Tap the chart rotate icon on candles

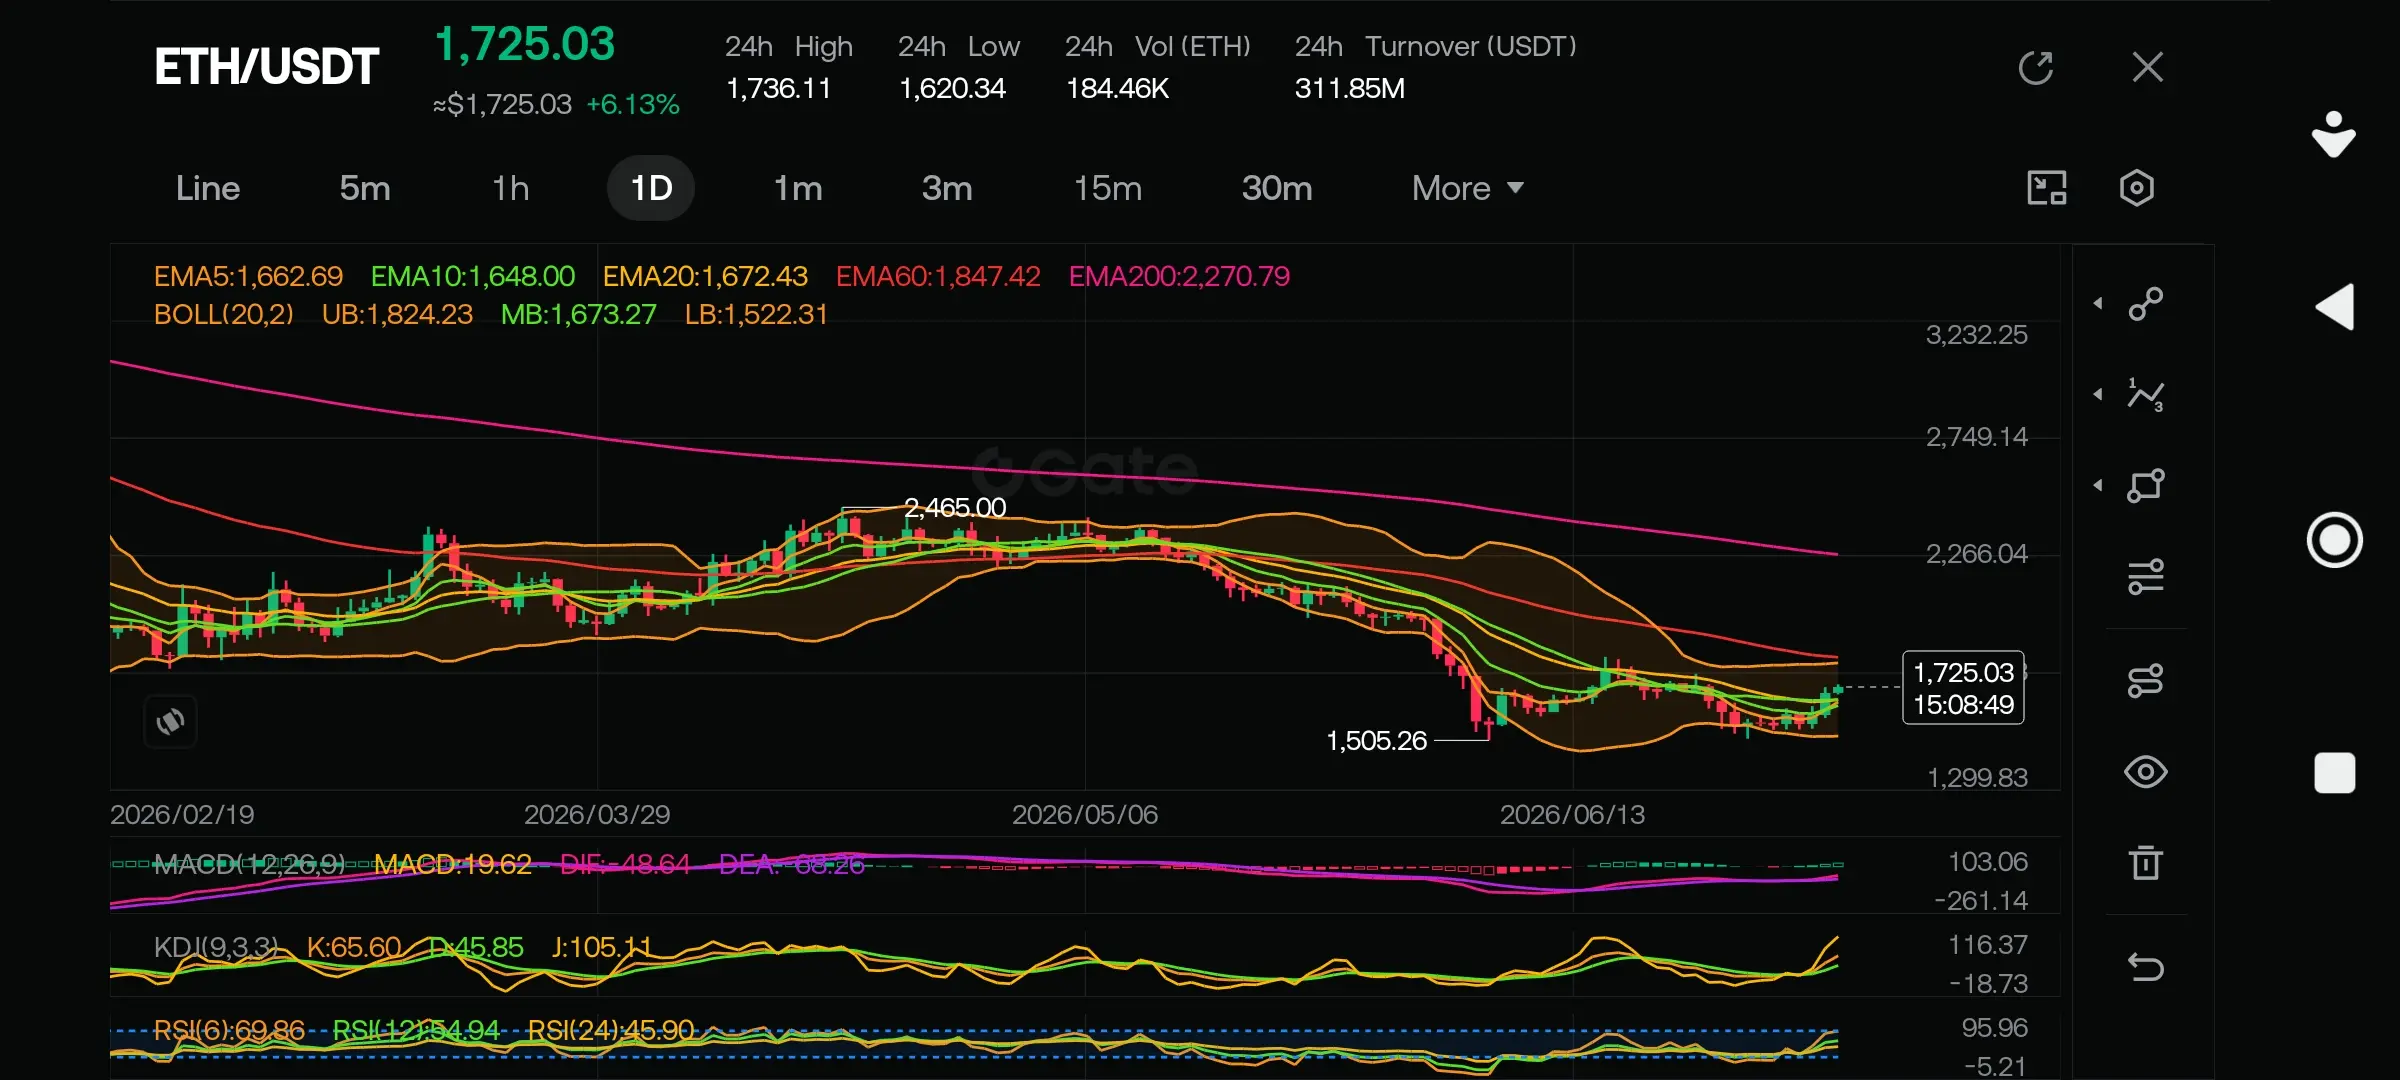pyautogui.click(x=170, y=721)
